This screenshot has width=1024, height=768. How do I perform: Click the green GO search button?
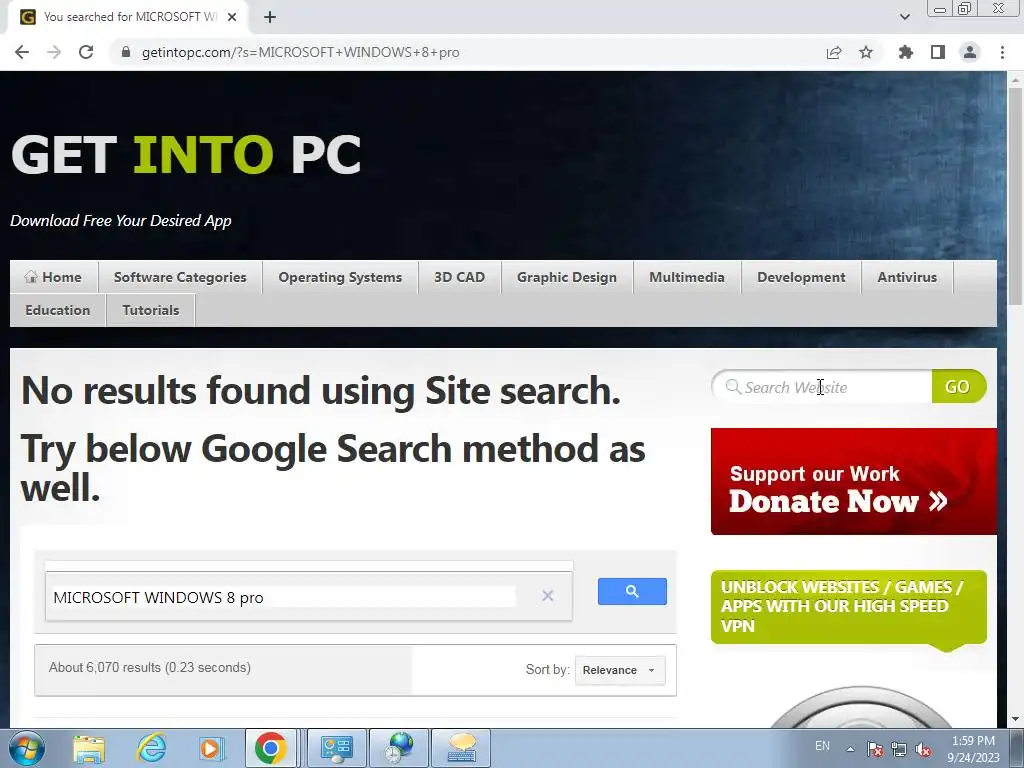tap(958, 387)
